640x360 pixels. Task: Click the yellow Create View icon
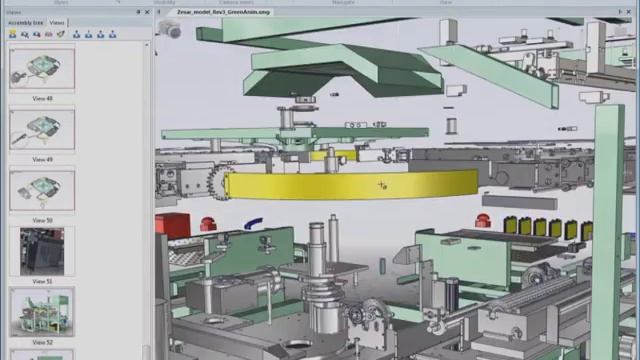(x=13, y=35)
